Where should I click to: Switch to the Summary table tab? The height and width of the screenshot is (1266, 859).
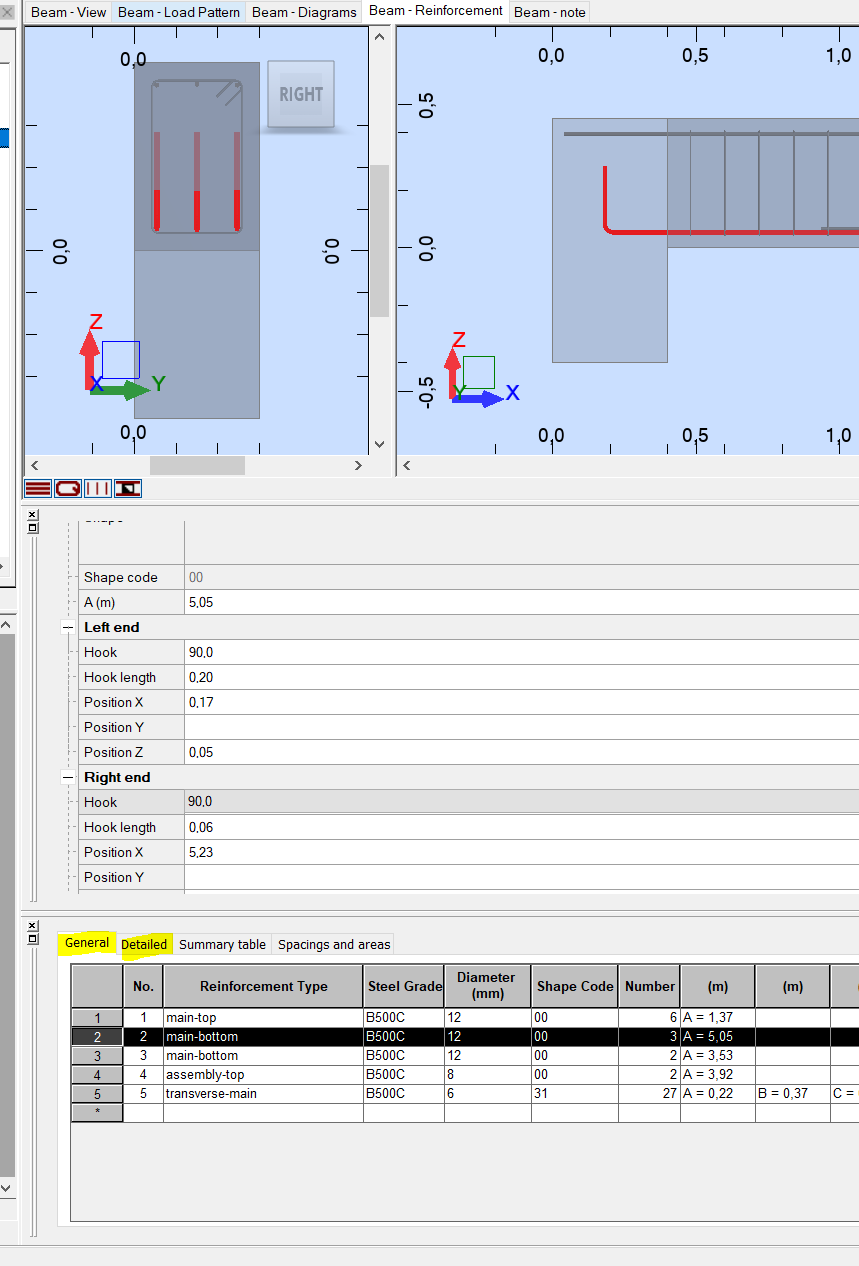point(221,944)
